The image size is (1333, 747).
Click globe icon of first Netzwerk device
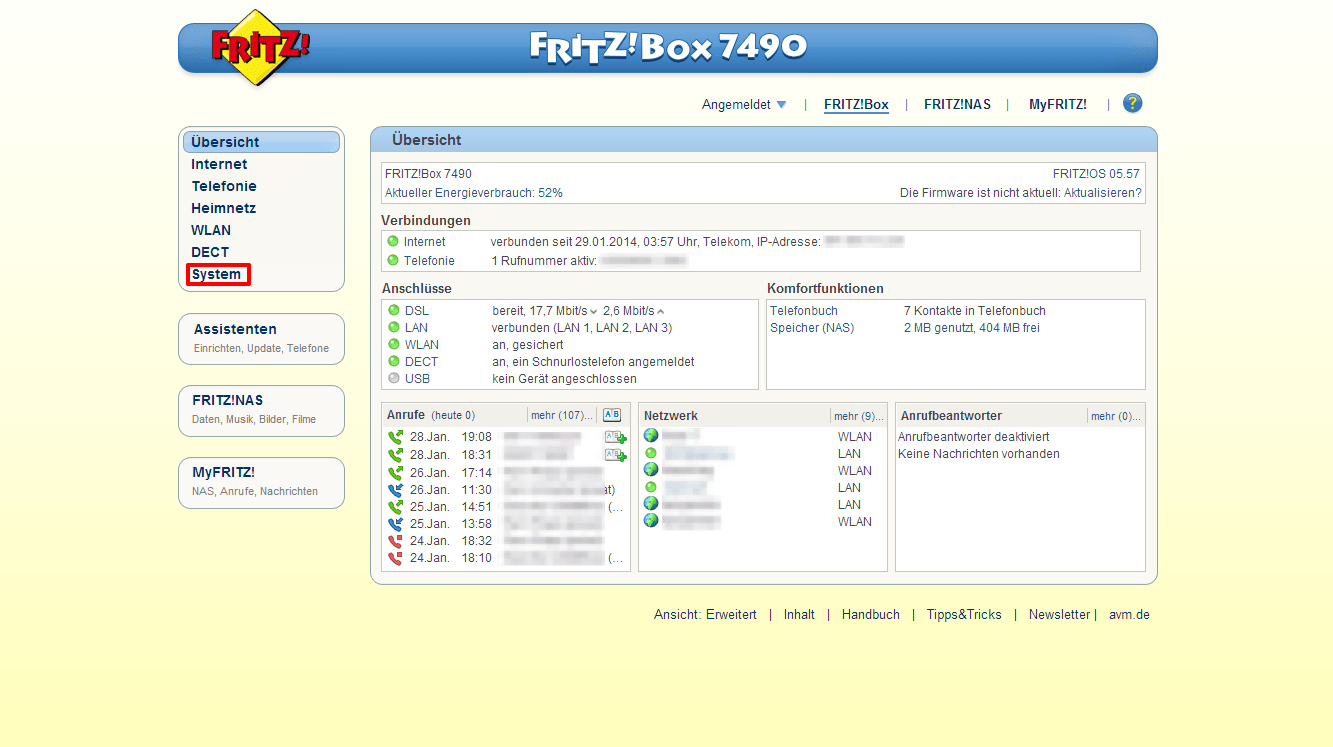651,436
